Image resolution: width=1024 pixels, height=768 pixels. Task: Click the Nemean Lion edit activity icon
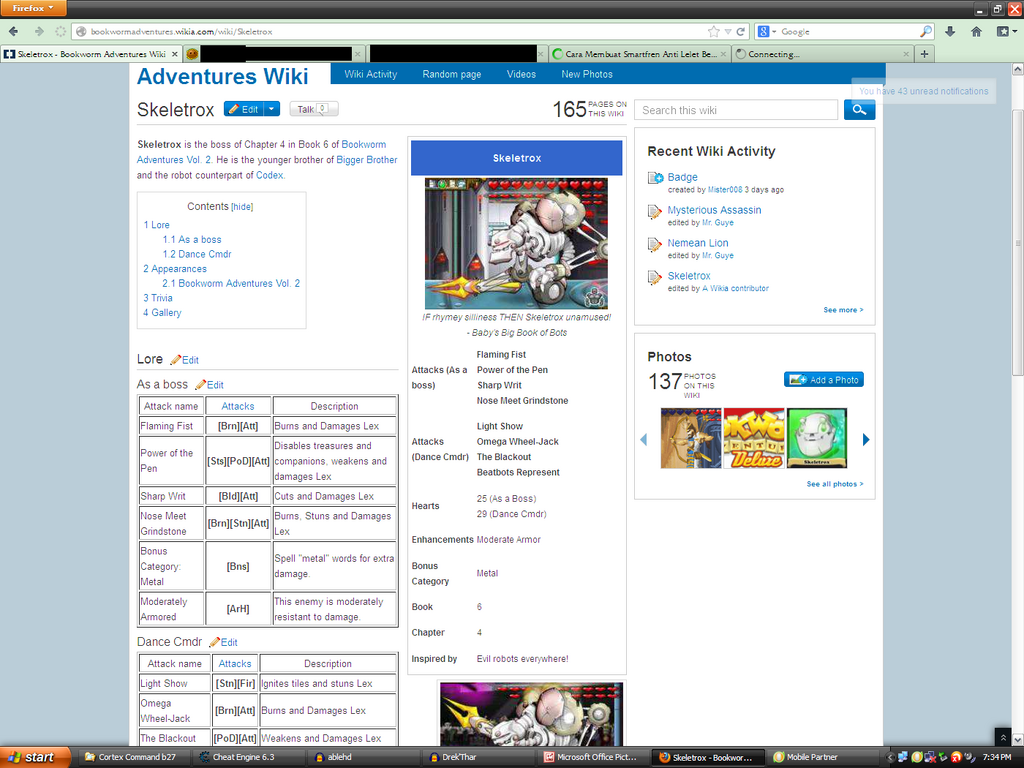654,244
